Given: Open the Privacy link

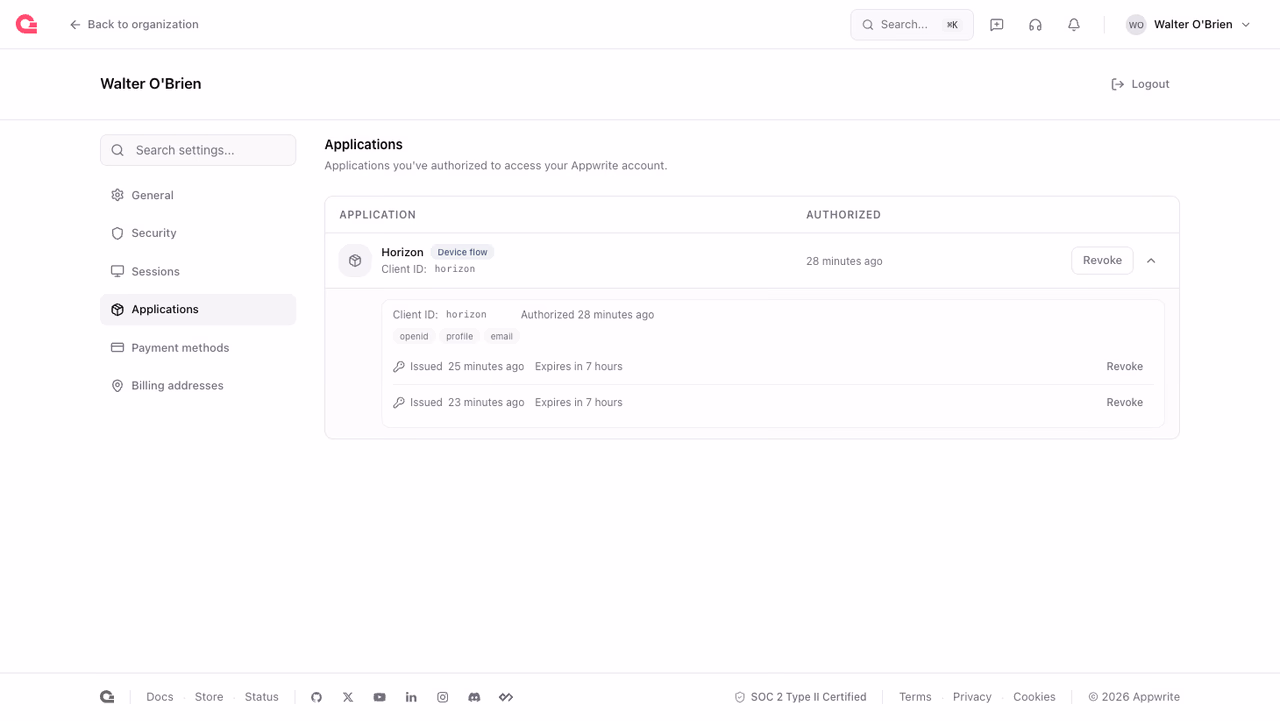Looking at the screenshot, I should [x=972, y=697].
